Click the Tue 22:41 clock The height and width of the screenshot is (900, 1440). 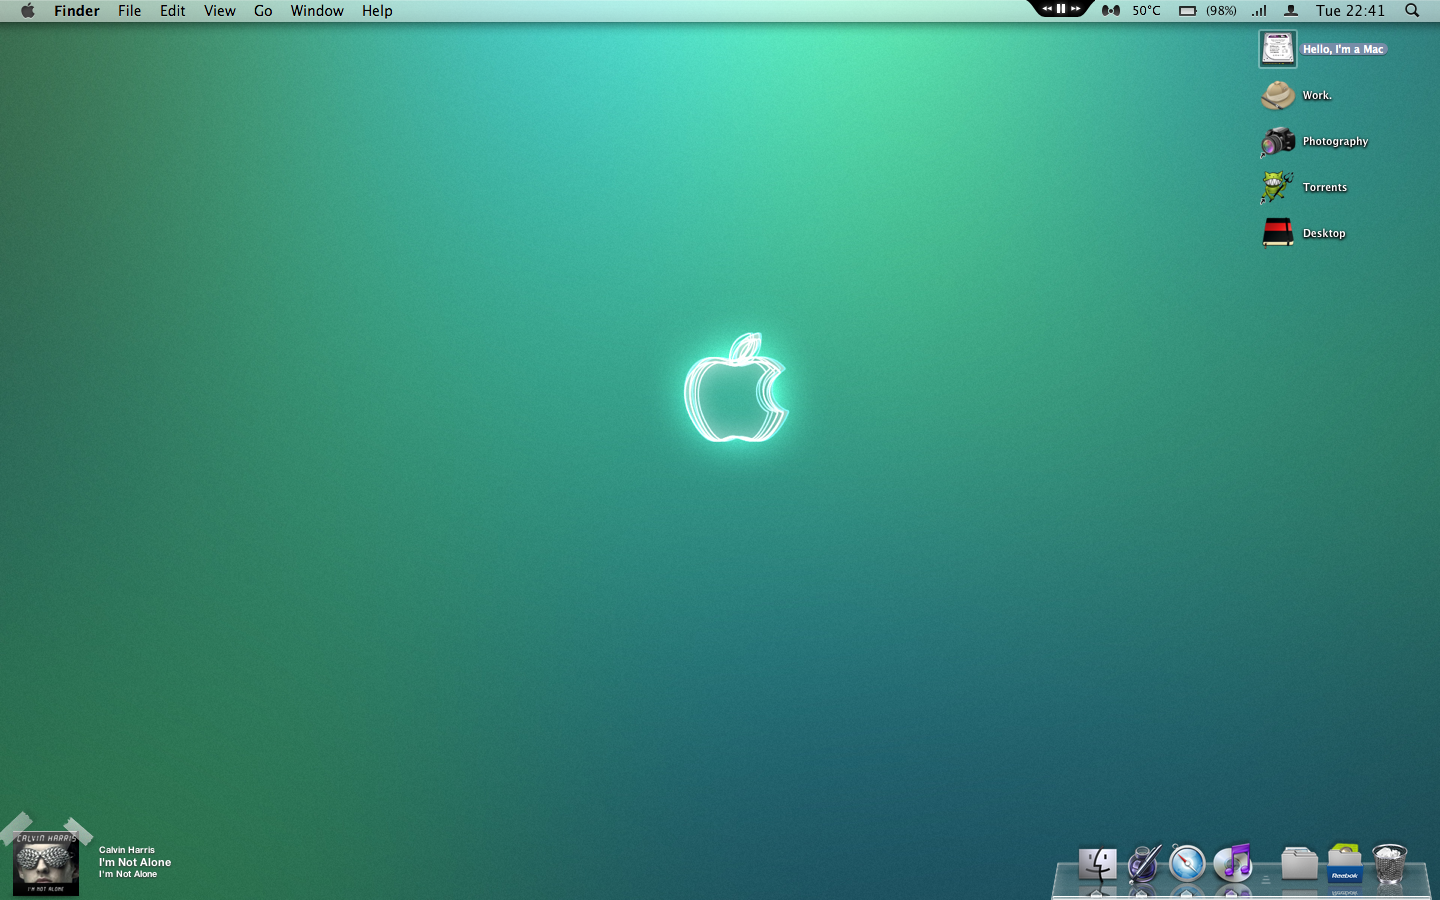[x=1350, y=10]
